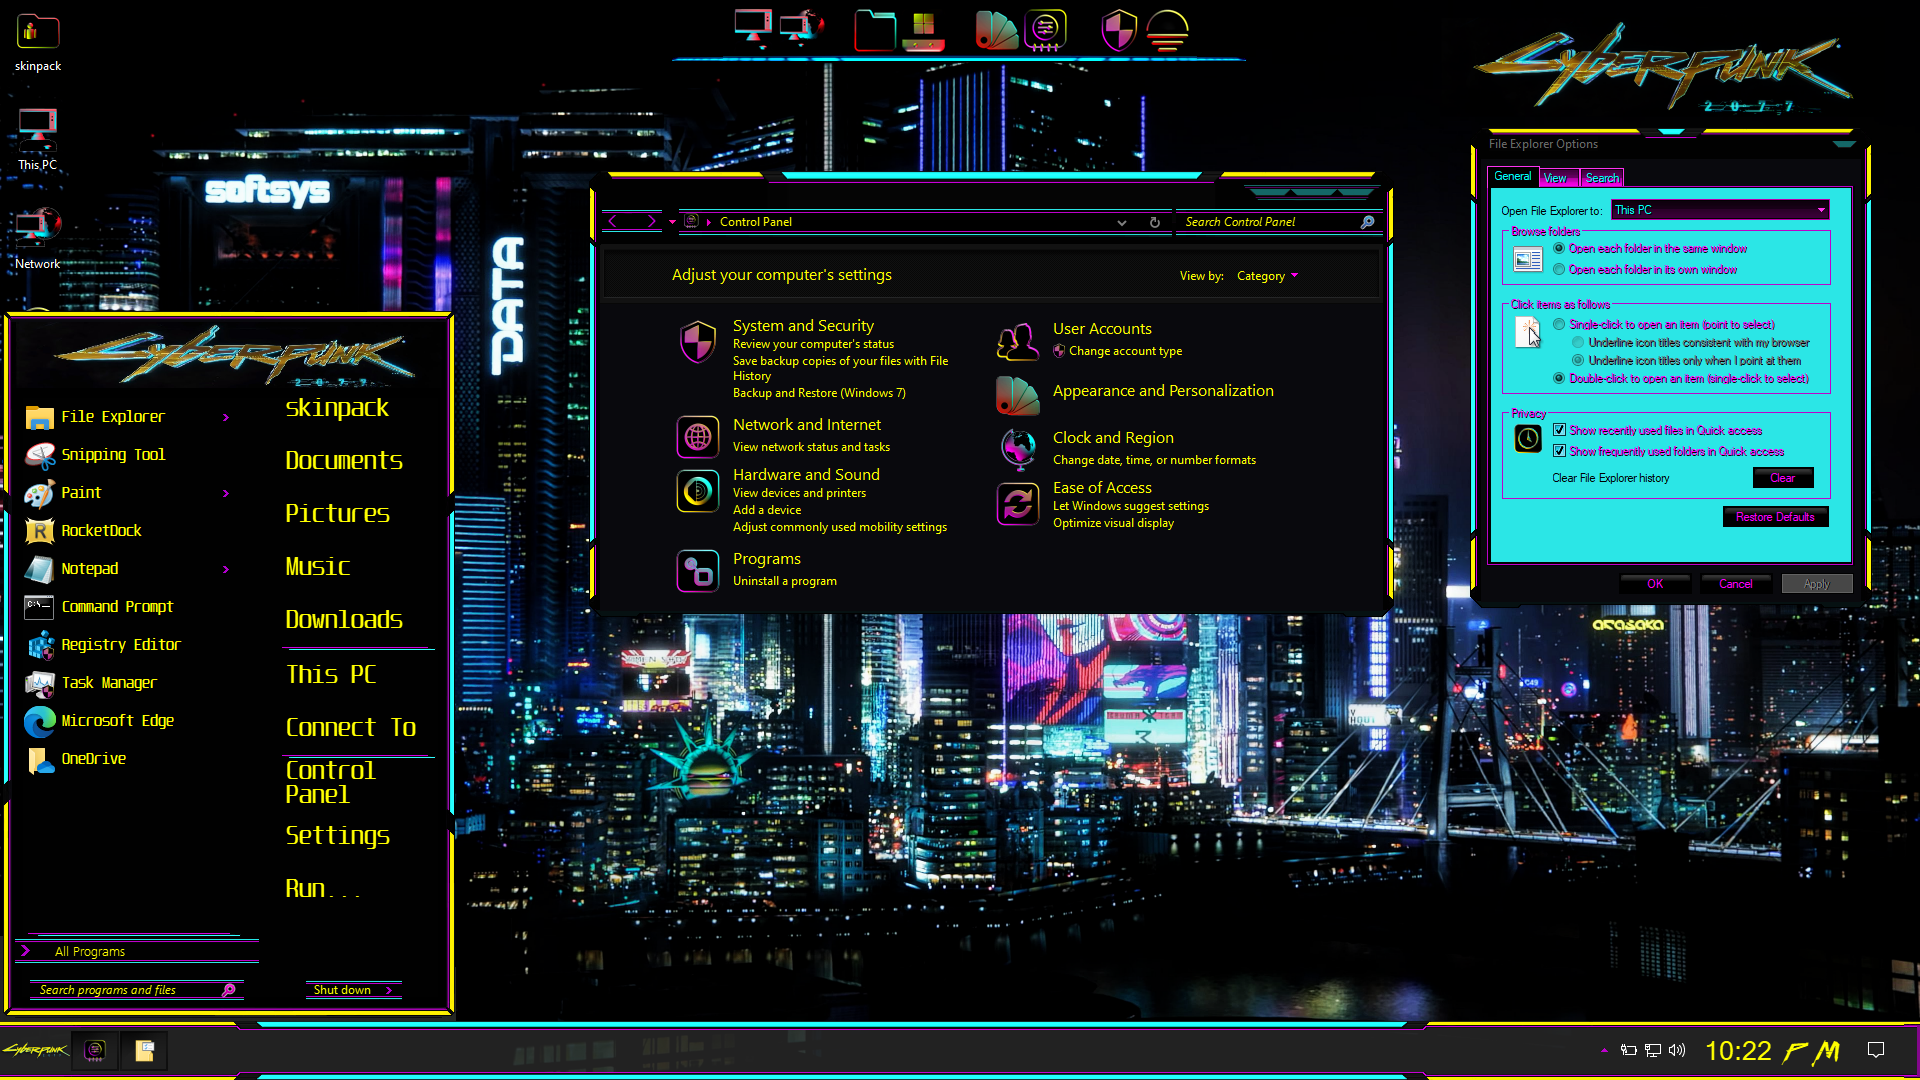Enable Show frequently used folders checkbox
Viewport: 1920px width, 1080px height.
[1561, 451]
